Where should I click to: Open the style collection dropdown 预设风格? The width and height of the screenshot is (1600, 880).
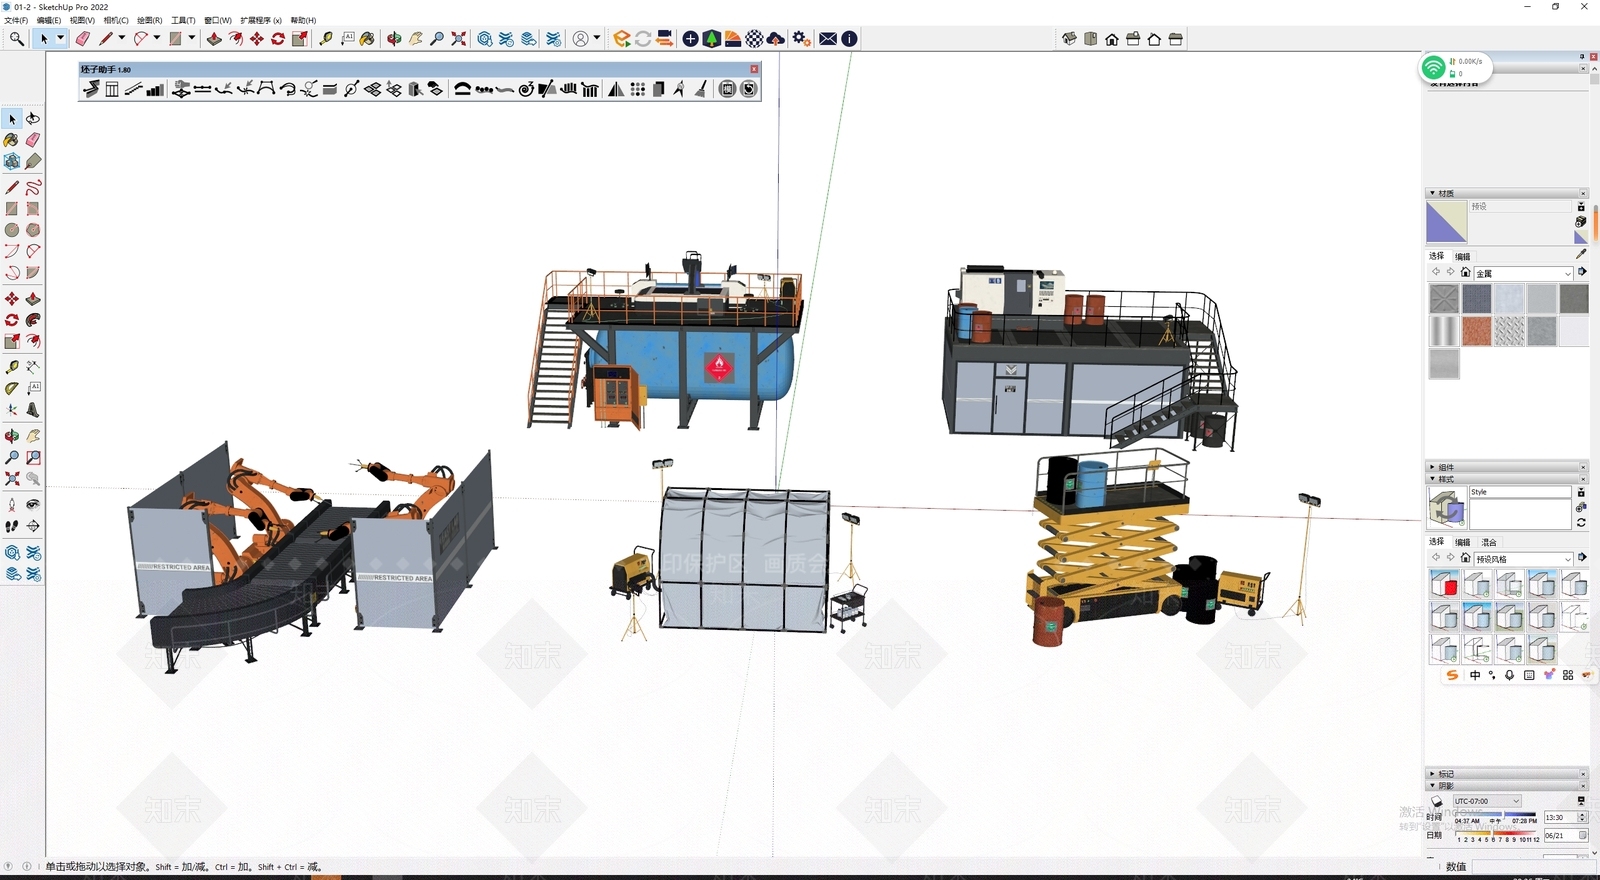[1524, 559]
